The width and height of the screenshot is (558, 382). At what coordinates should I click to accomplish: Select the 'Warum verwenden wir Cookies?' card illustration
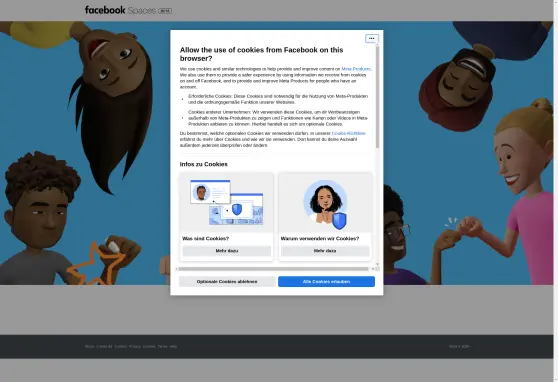point(325,203)
